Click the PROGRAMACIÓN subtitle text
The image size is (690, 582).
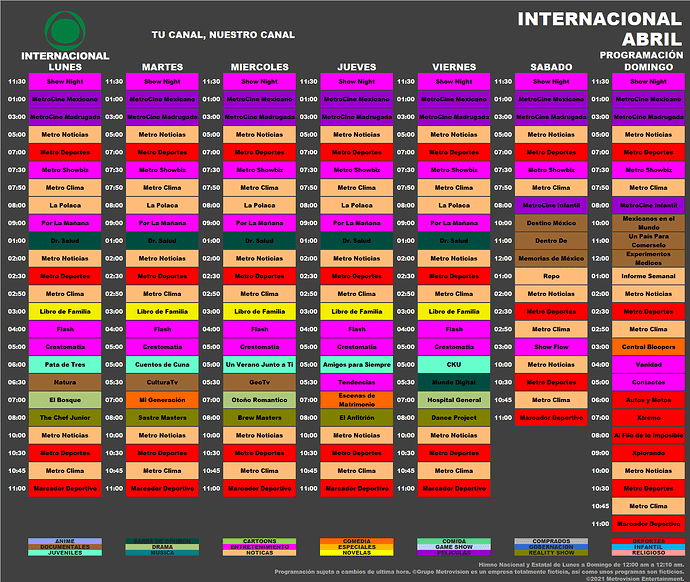641,55
